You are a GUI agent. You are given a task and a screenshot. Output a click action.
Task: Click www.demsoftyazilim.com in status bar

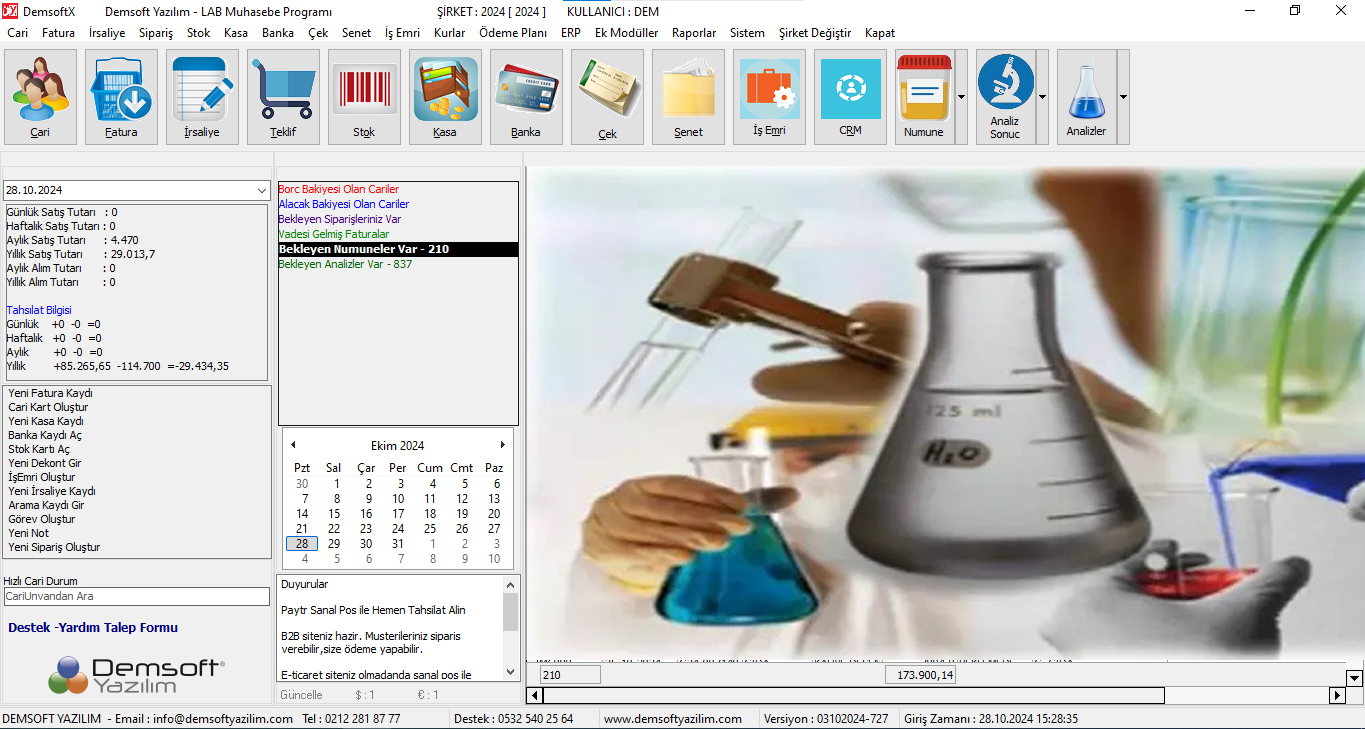673,718
